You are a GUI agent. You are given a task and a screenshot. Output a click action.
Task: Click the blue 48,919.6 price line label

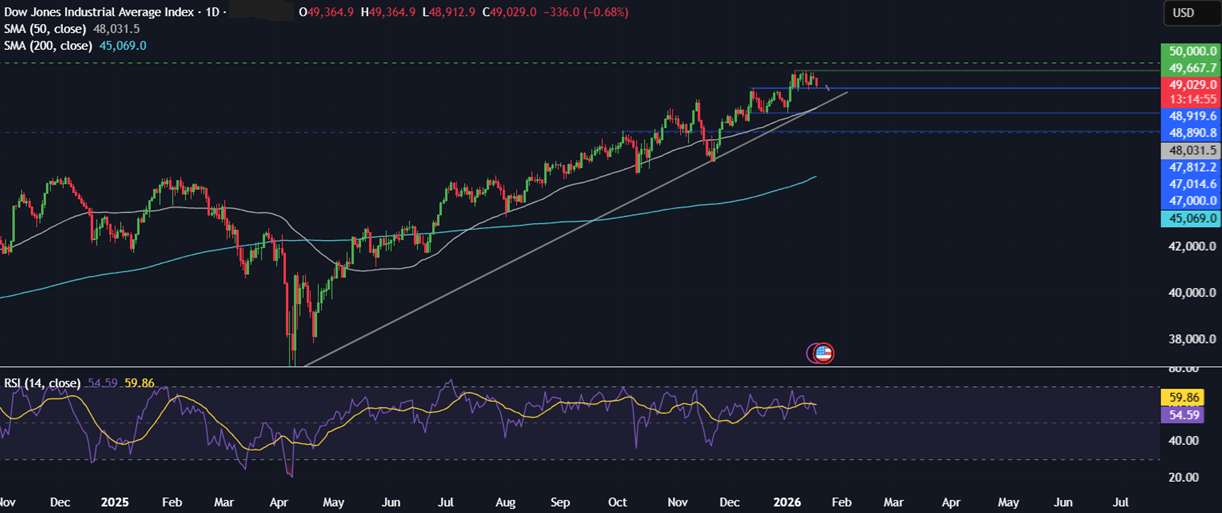(1190, 116)
